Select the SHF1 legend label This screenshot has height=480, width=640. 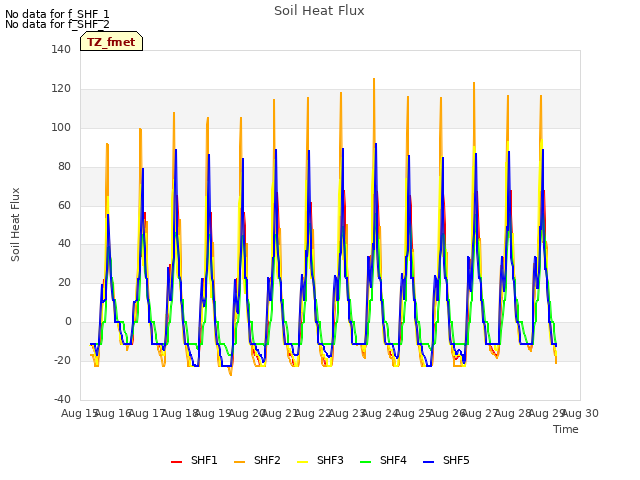(x=204, y=460)
